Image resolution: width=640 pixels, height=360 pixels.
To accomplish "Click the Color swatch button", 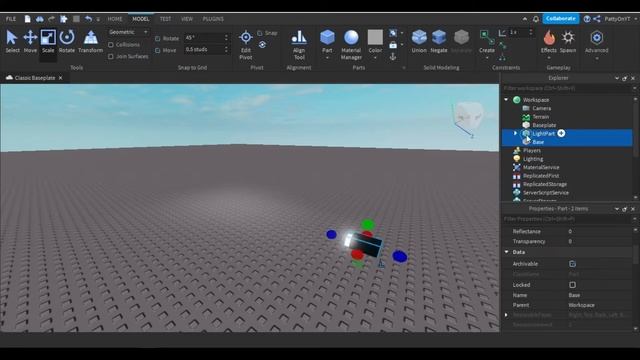I will point(375,38).
